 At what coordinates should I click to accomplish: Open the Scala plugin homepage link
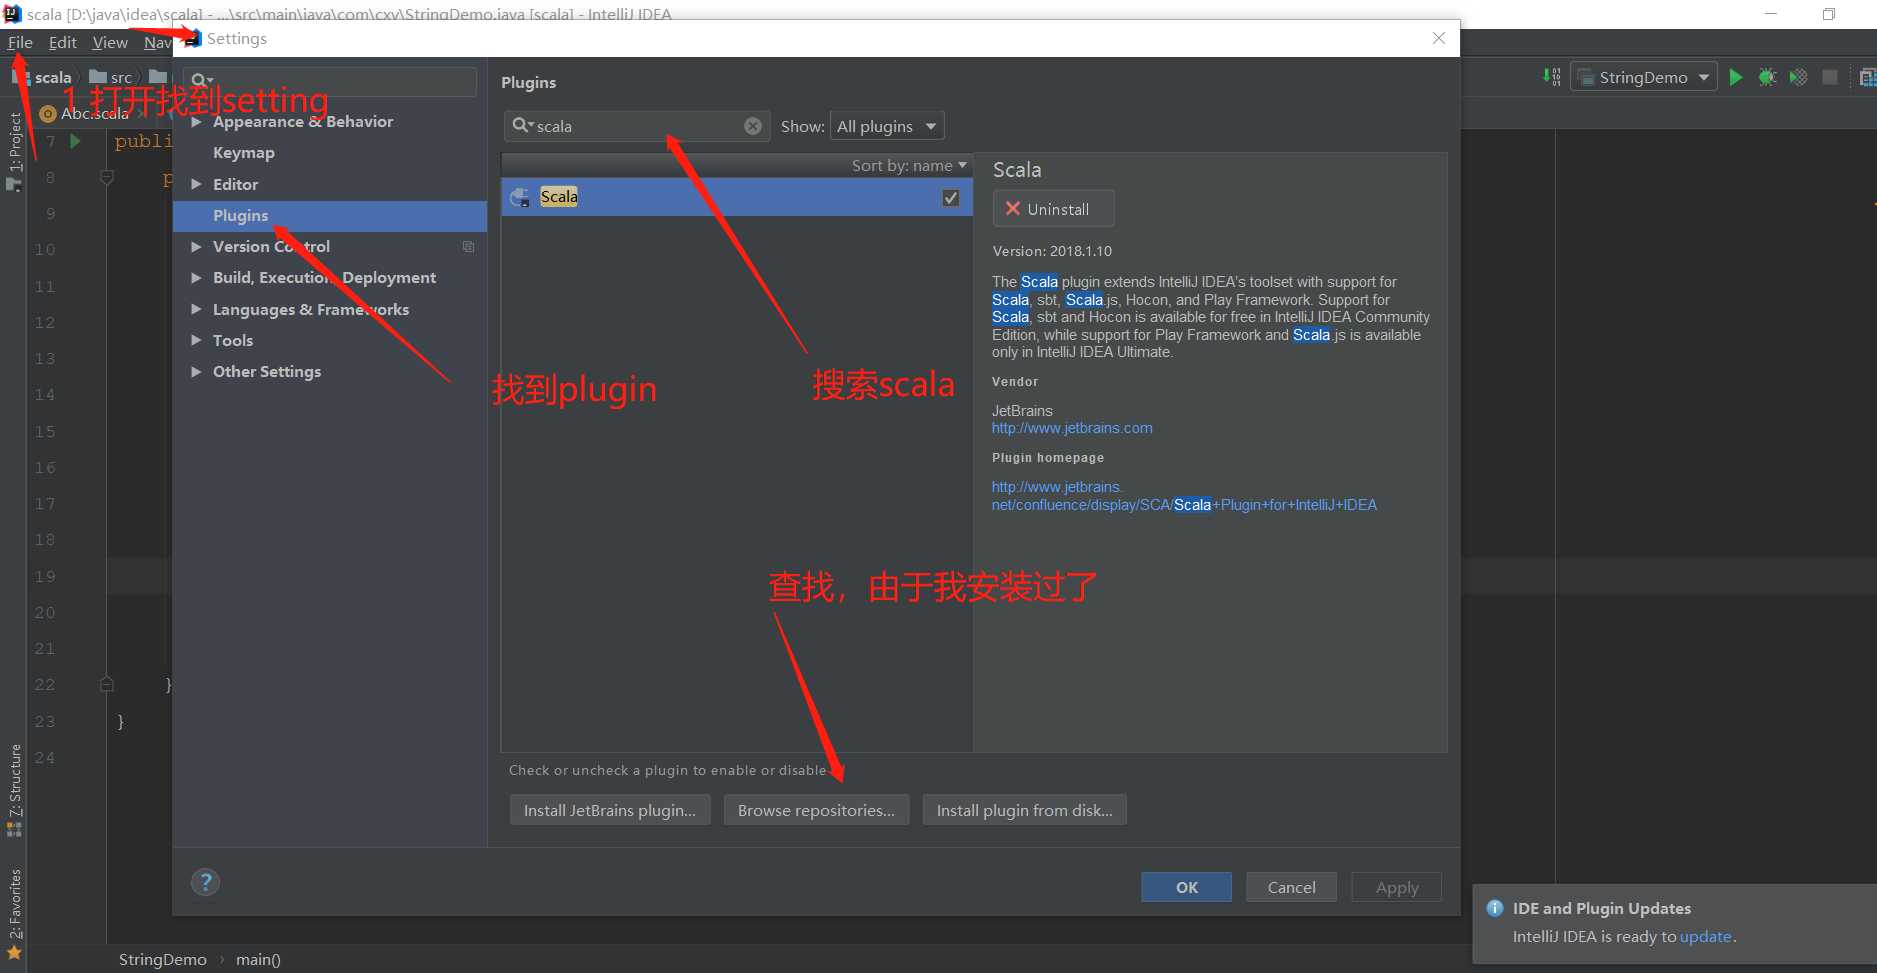point(1184,496)
